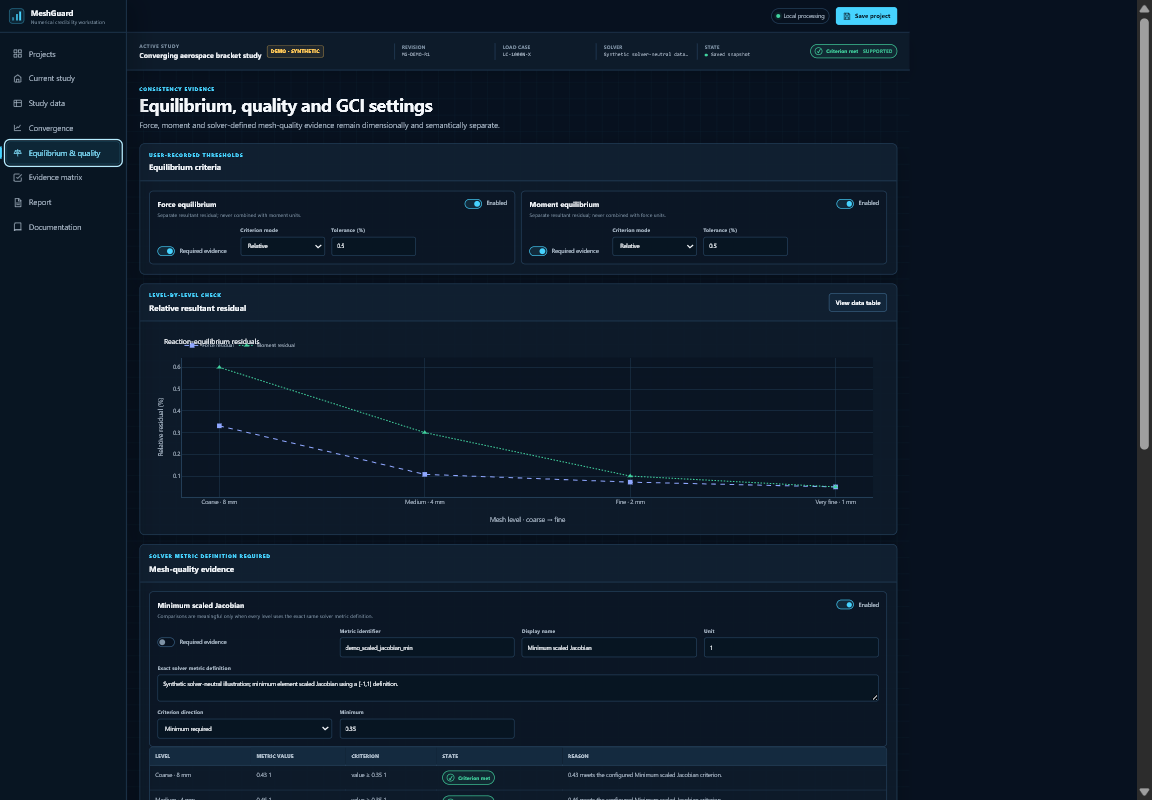Click Exact solver metric definition textarea

coord(518,688)
